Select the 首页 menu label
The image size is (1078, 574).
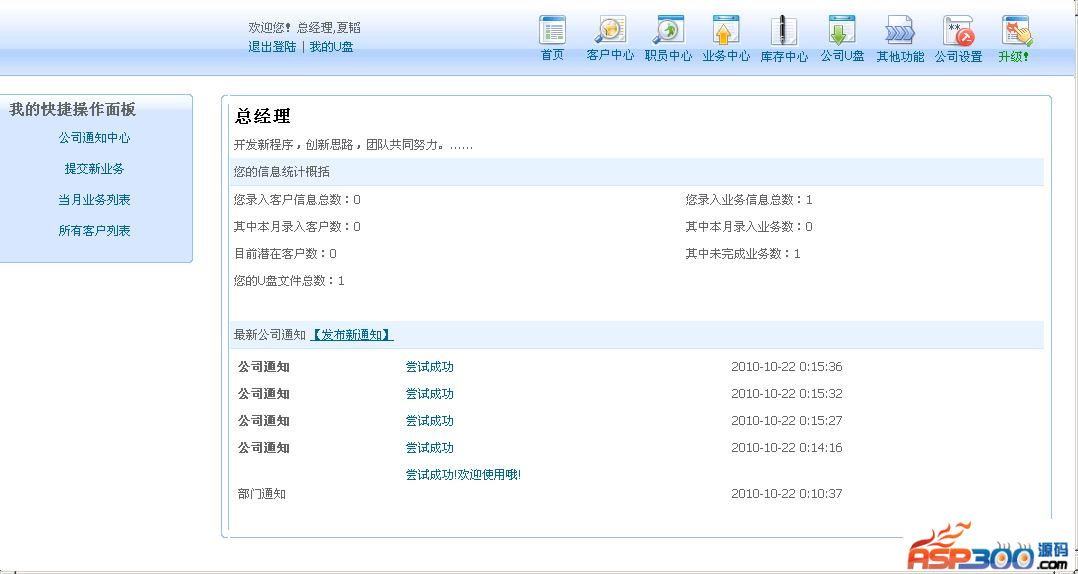pos(553,56)
